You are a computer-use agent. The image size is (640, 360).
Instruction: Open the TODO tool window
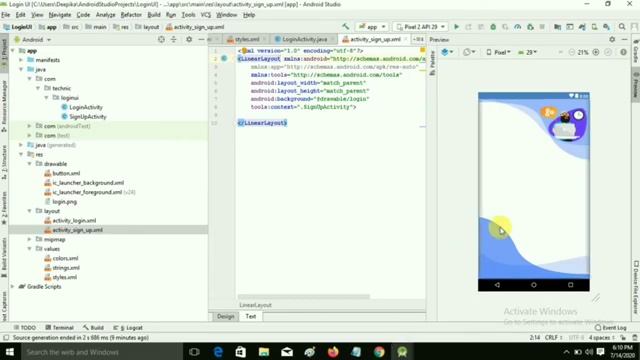[x=24, y=327]
